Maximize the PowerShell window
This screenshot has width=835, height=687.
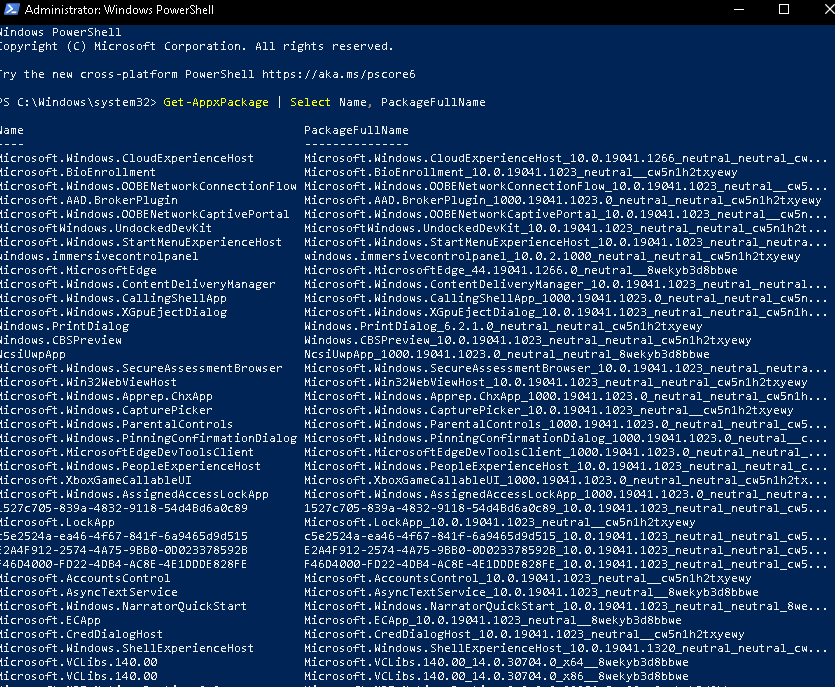pyautogui.click(x=784, y=10)
